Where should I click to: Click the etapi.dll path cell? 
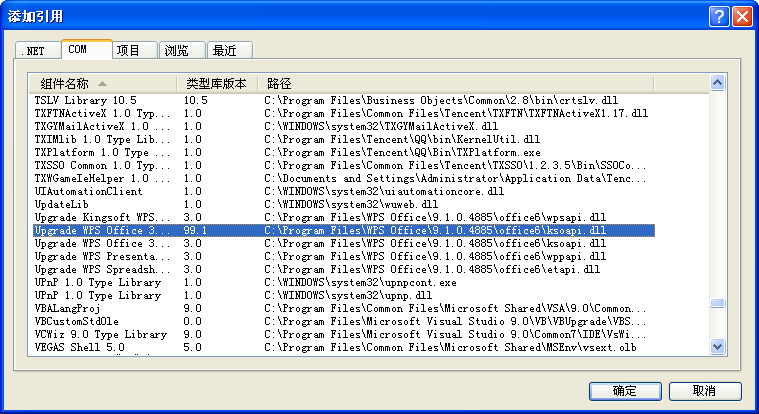pyautogui.click(x=432, y=270)
